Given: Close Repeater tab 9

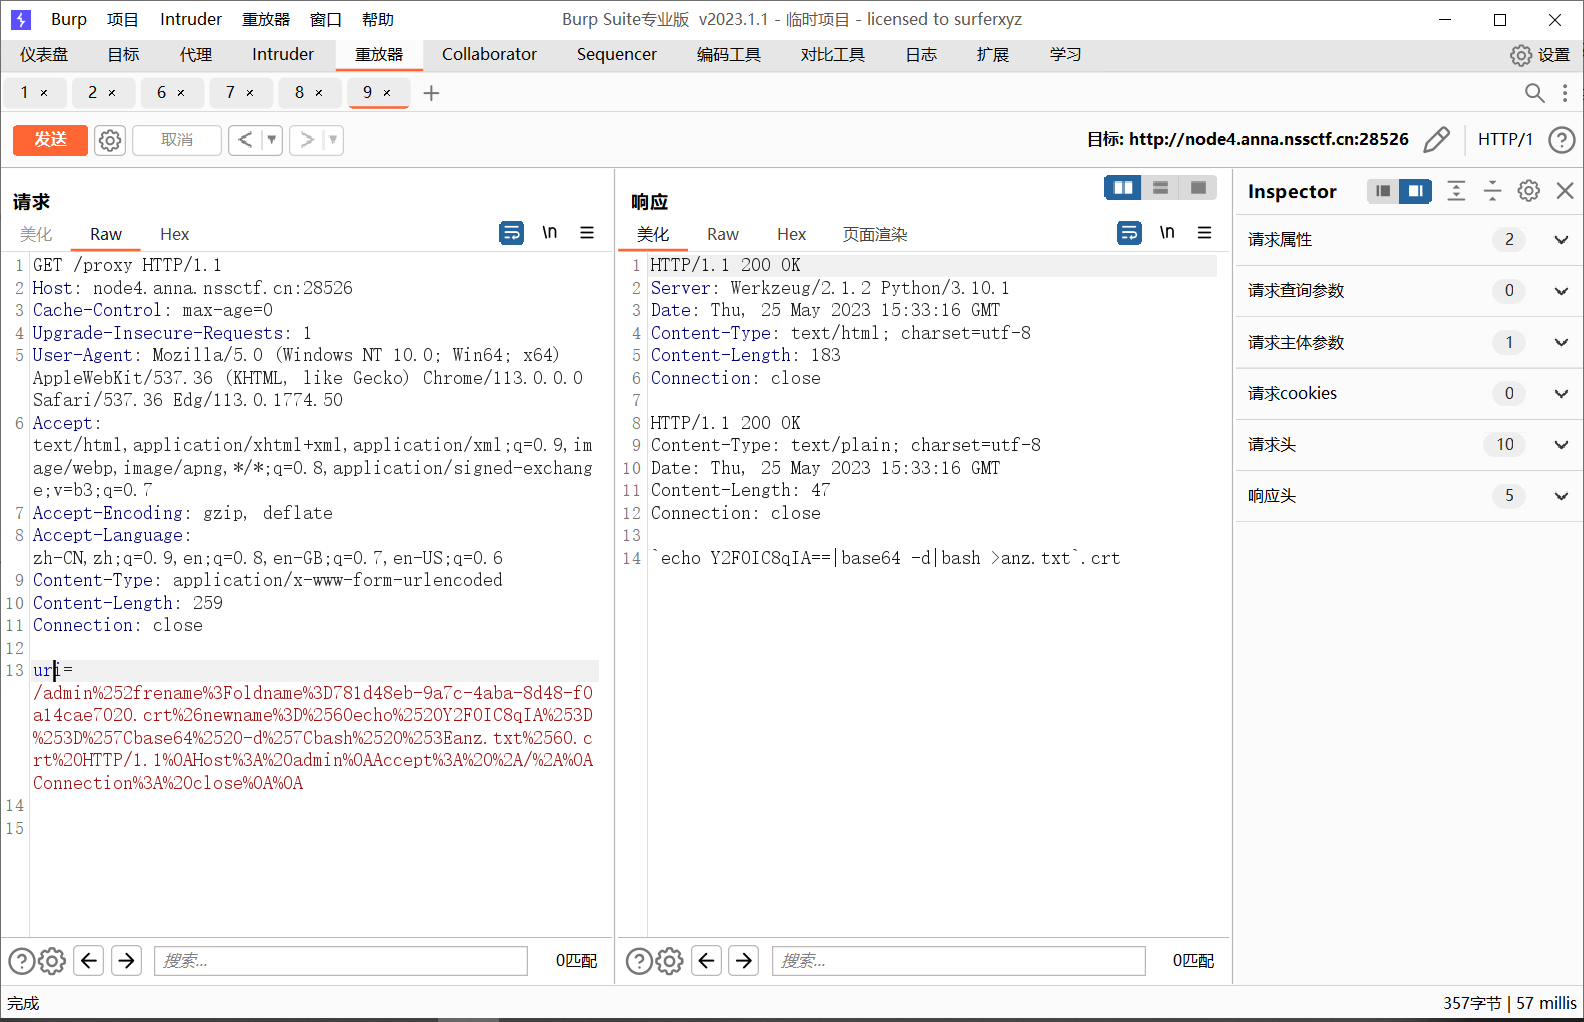Looking at the screenshot, I should [x=387, y=93].
